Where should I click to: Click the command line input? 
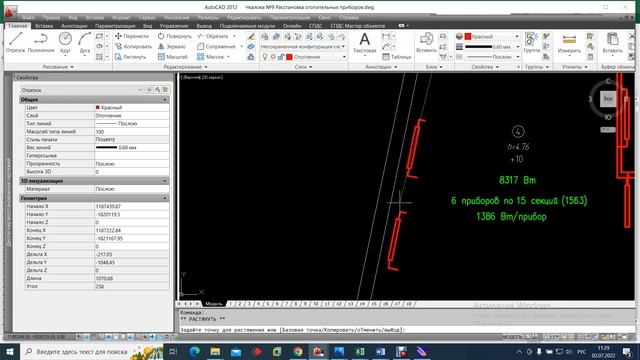406,329
